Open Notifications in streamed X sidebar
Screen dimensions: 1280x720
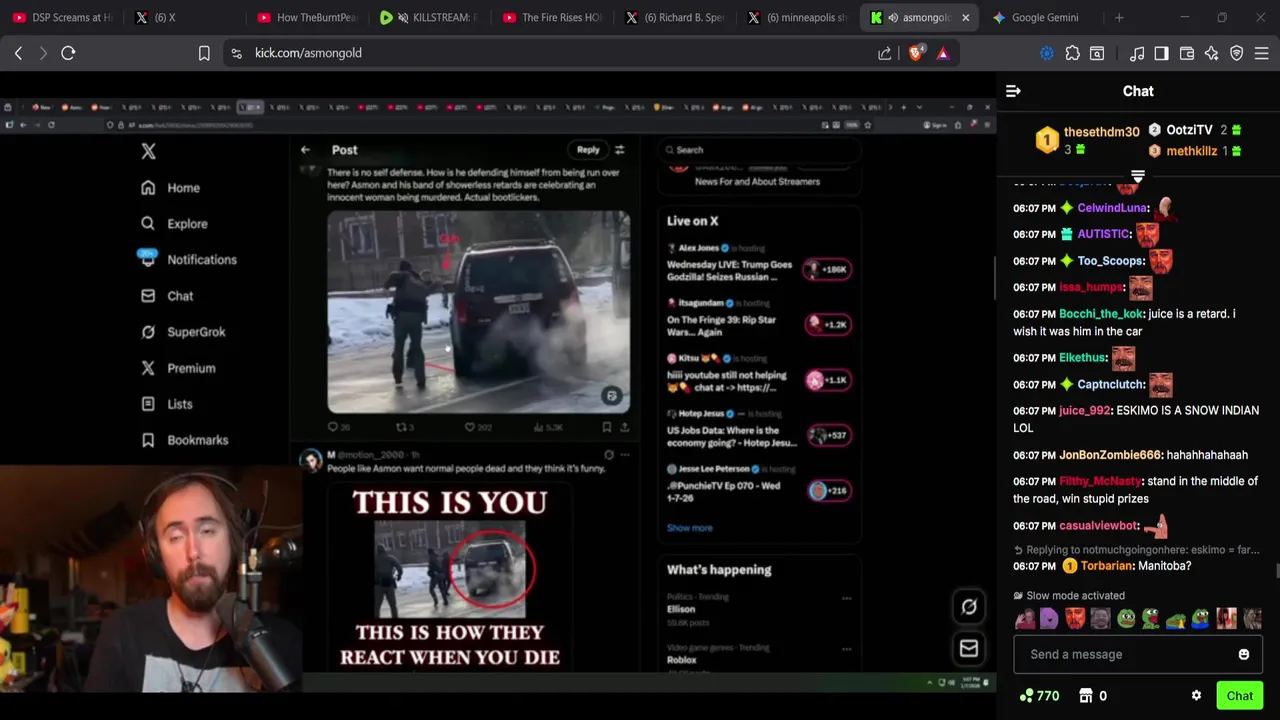coord(188,260)
